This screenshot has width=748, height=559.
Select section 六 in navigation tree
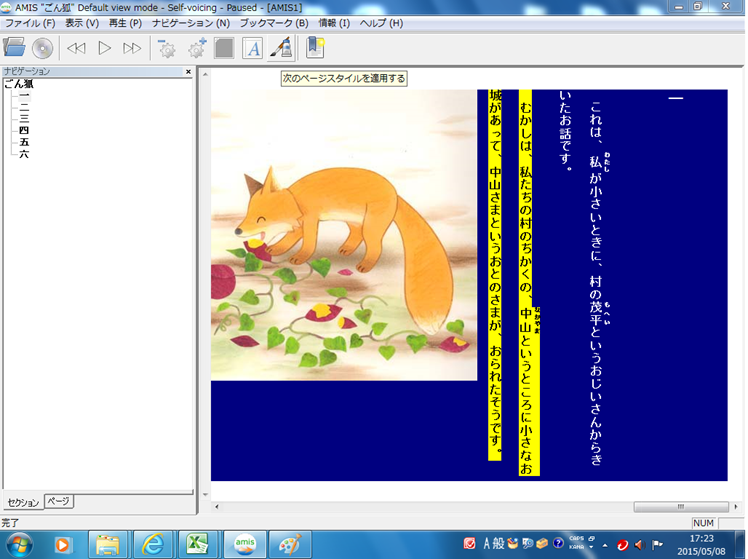pyautogui.click(x=24, y=154)
